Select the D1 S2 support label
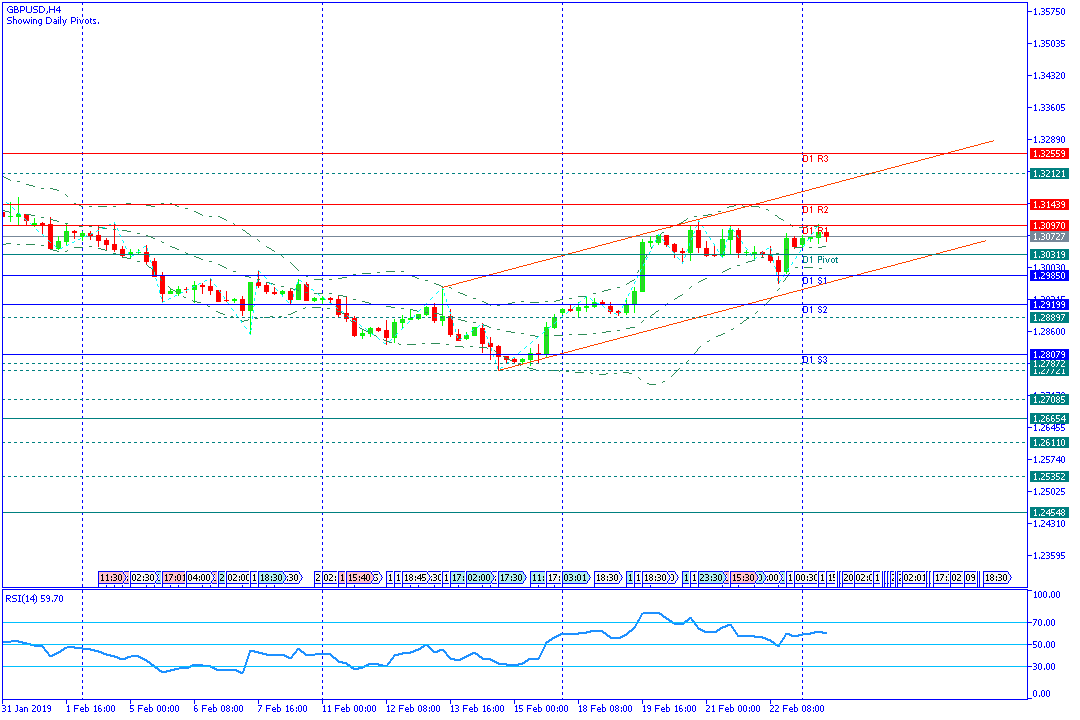The image size is (1080, 720). [814, 310]
